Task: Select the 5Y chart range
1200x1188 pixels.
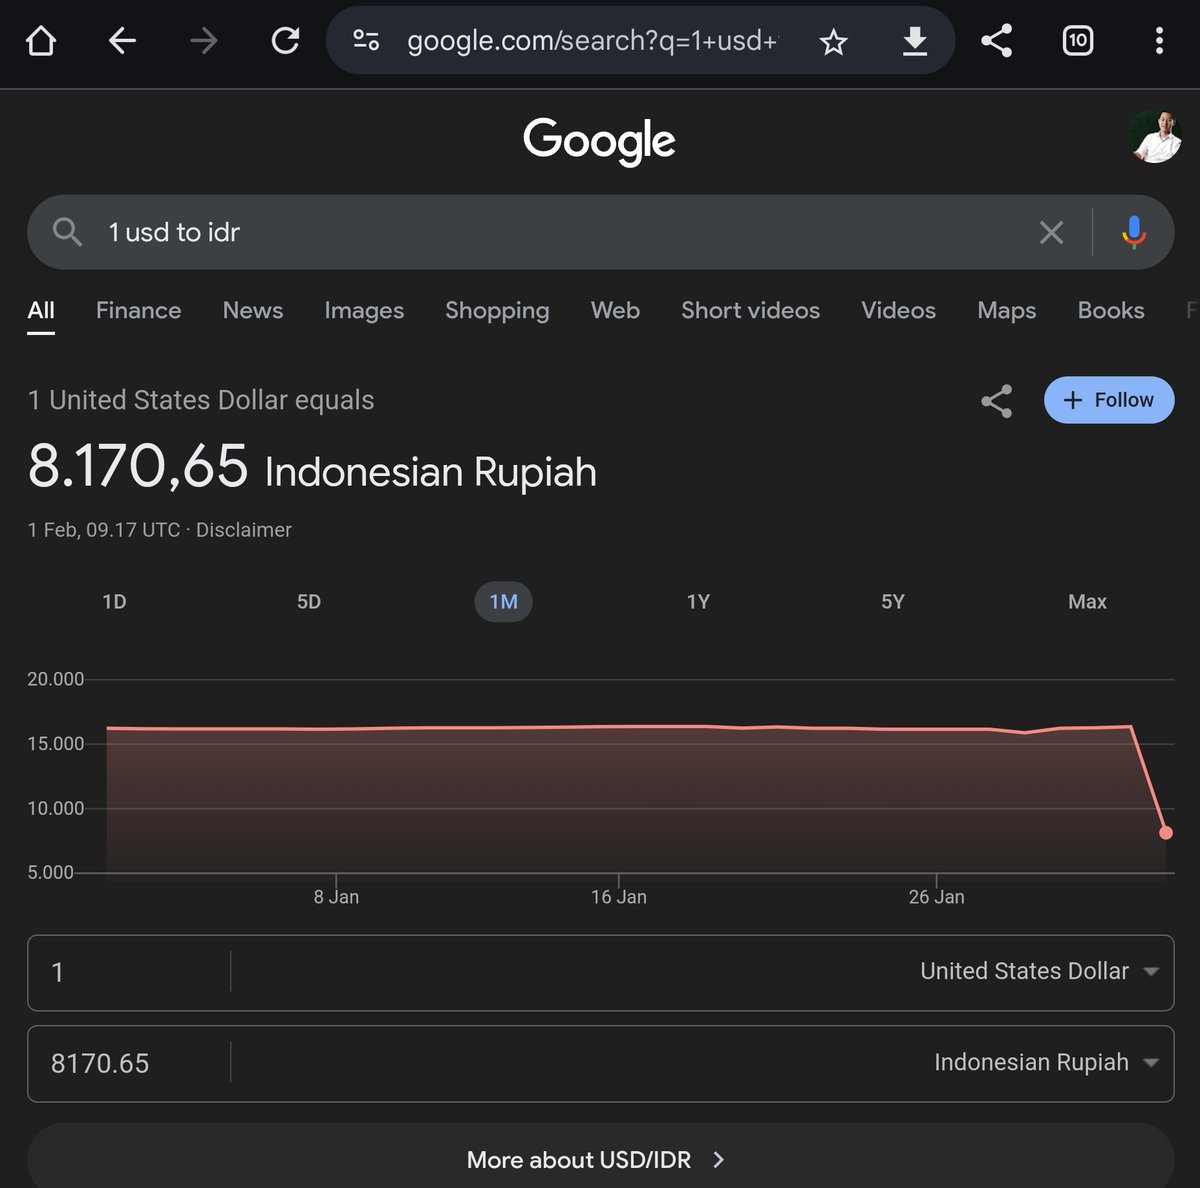Action: [x=893, y=602]
